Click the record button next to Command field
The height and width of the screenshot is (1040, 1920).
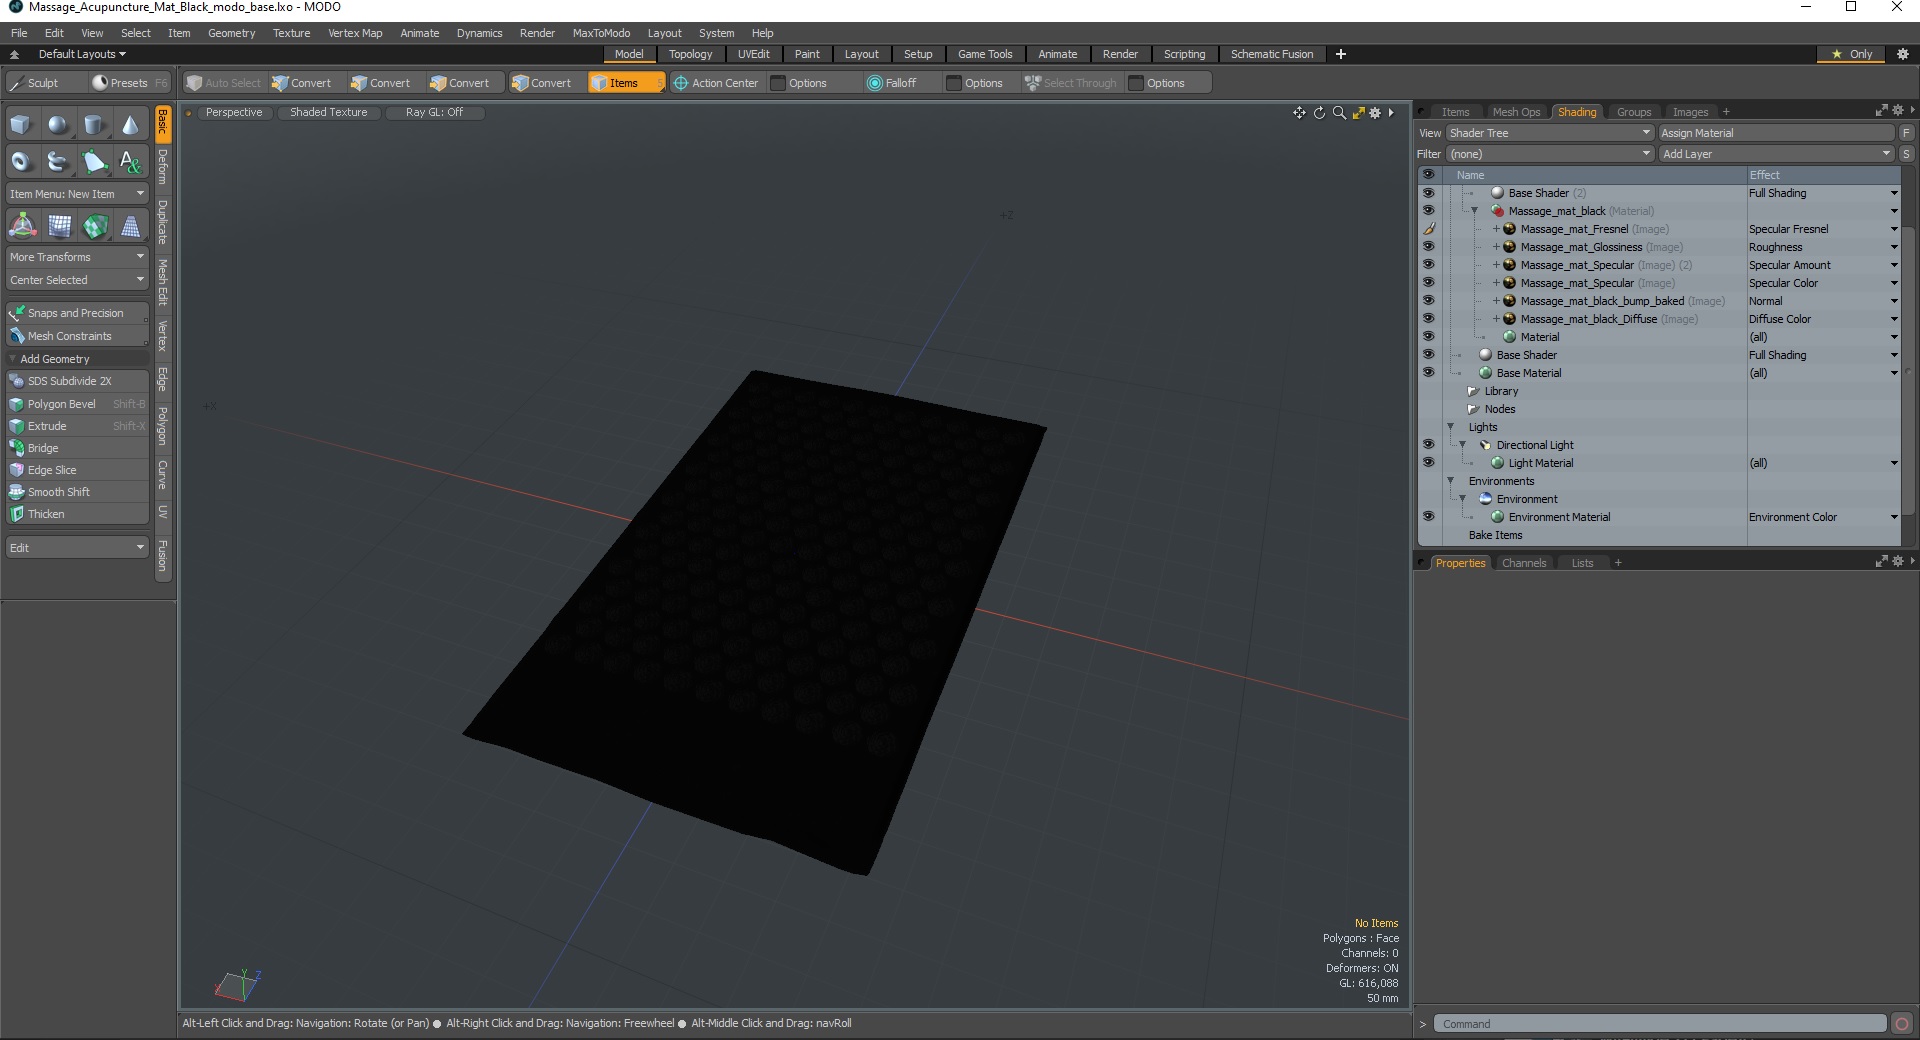coord(1902,1024)
